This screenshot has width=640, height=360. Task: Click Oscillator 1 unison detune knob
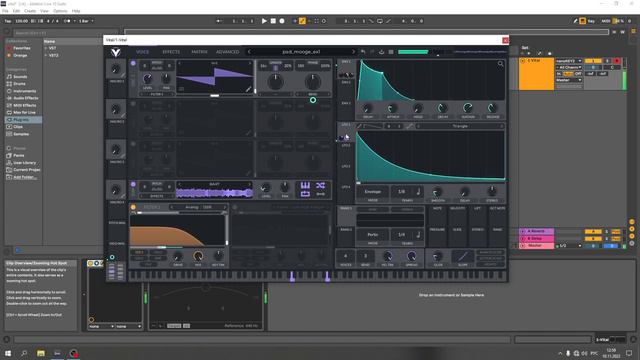click(x=276, y=82)
